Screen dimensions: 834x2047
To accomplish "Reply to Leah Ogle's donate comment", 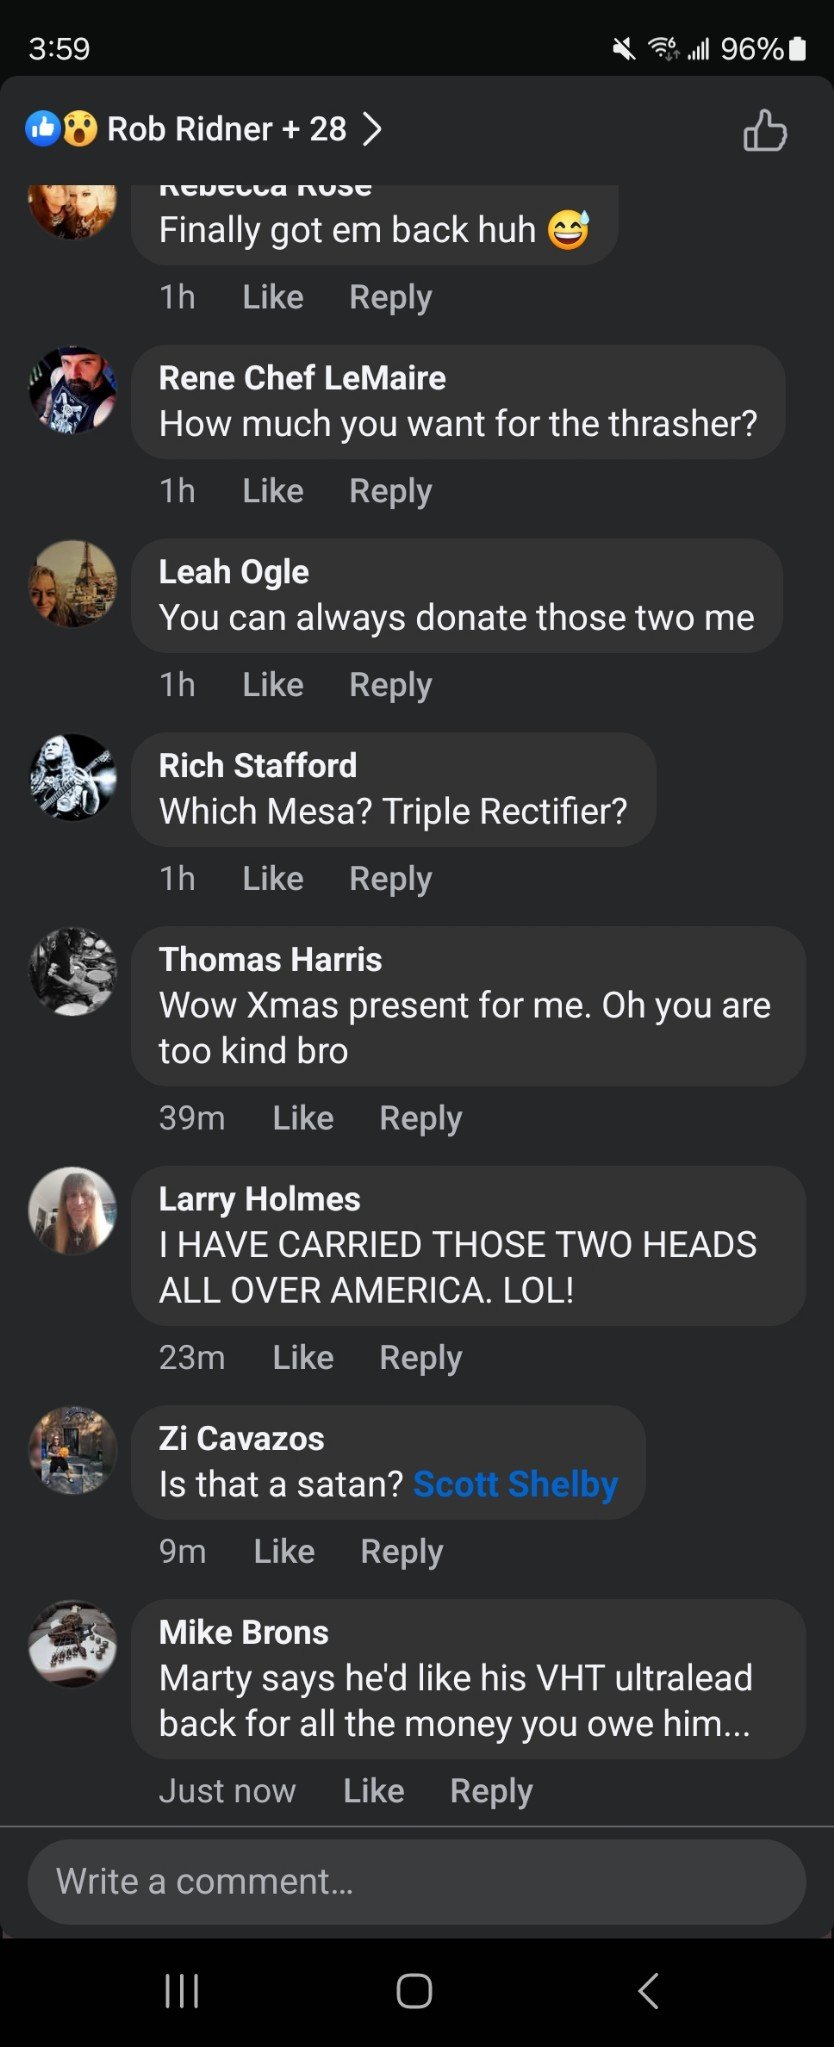I will 390,685.
